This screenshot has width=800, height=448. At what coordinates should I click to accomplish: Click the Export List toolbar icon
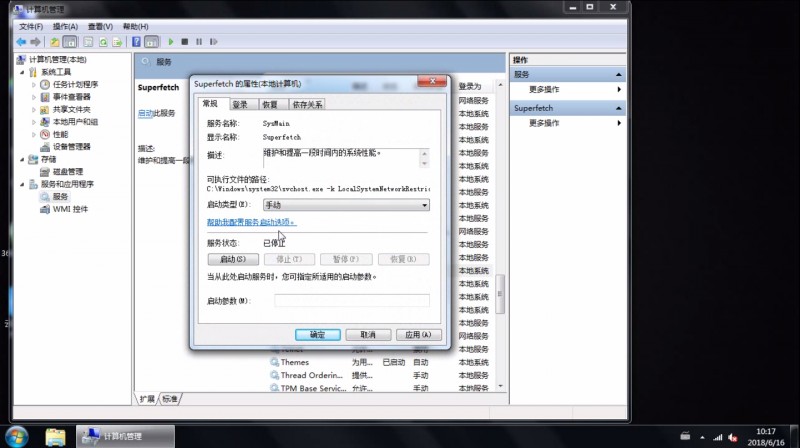(117, 42)
